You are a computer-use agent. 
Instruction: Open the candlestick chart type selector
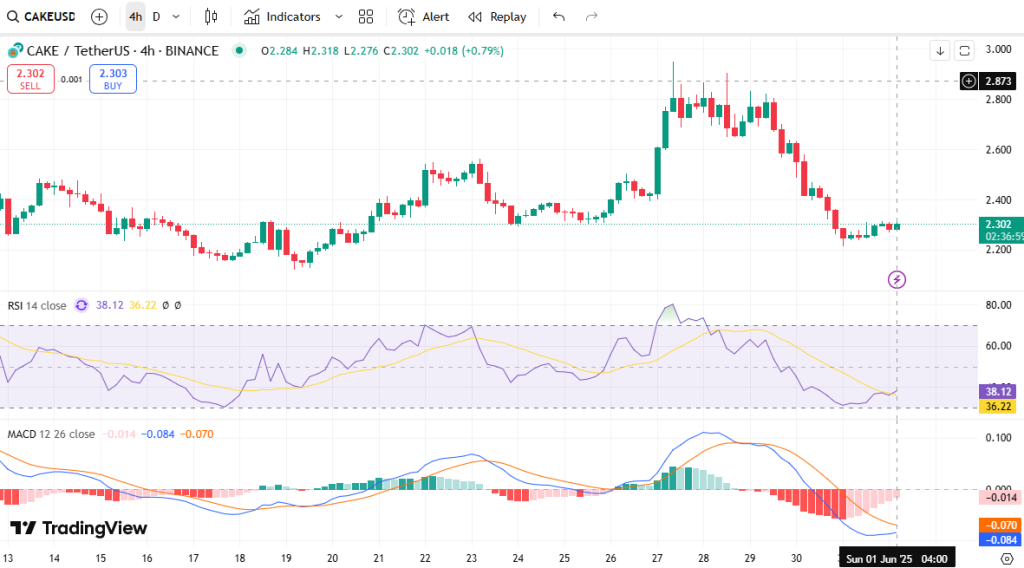point(211,16)
